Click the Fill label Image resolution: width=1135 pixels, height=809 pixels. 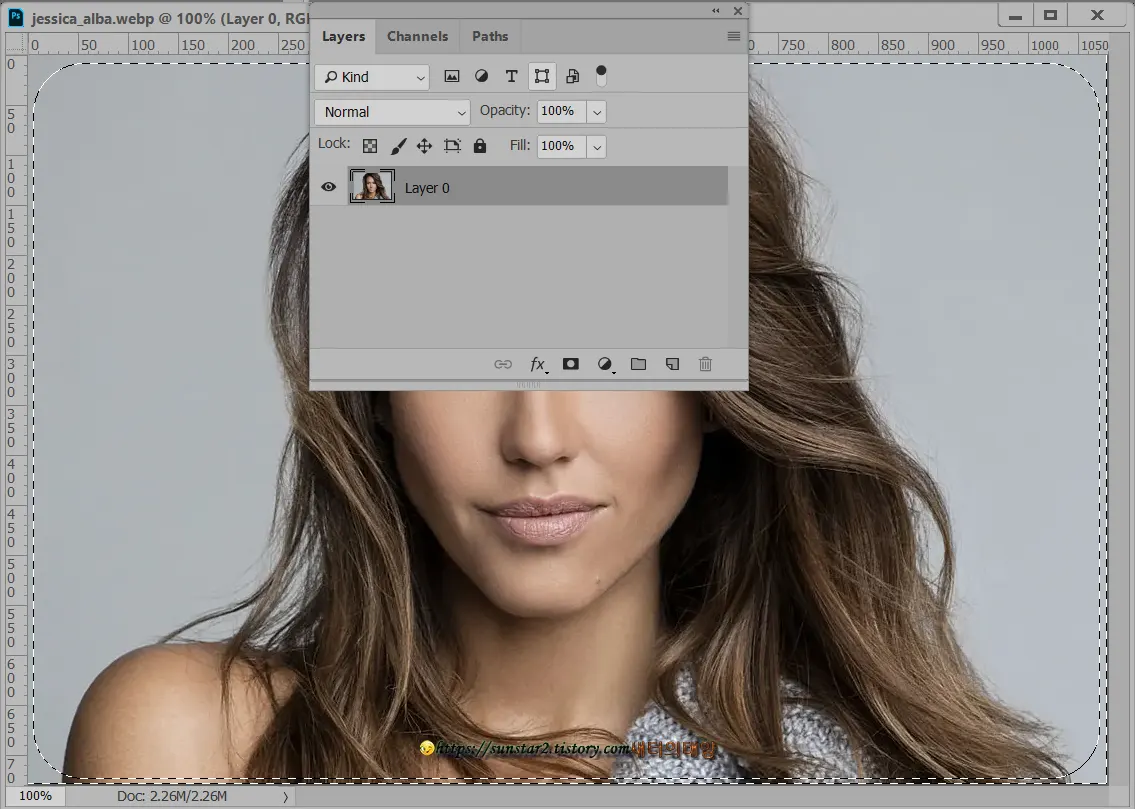coord(520,145)
